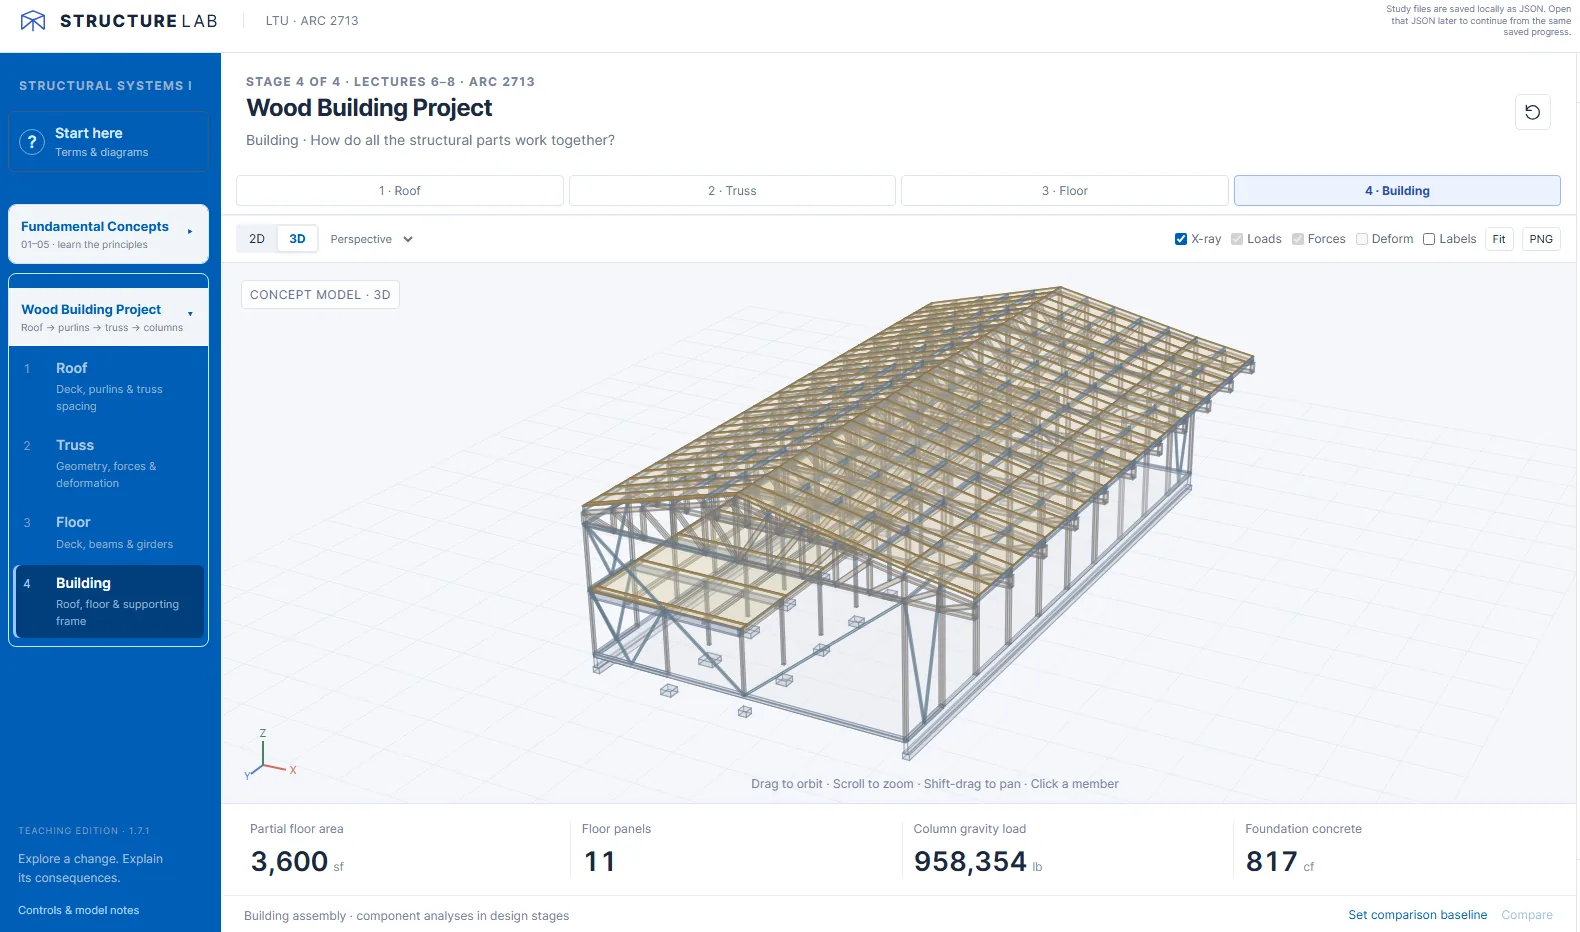Select the Building stage in sidebar
Screen dimensions: 1580x932
click(x=109, y=601)
